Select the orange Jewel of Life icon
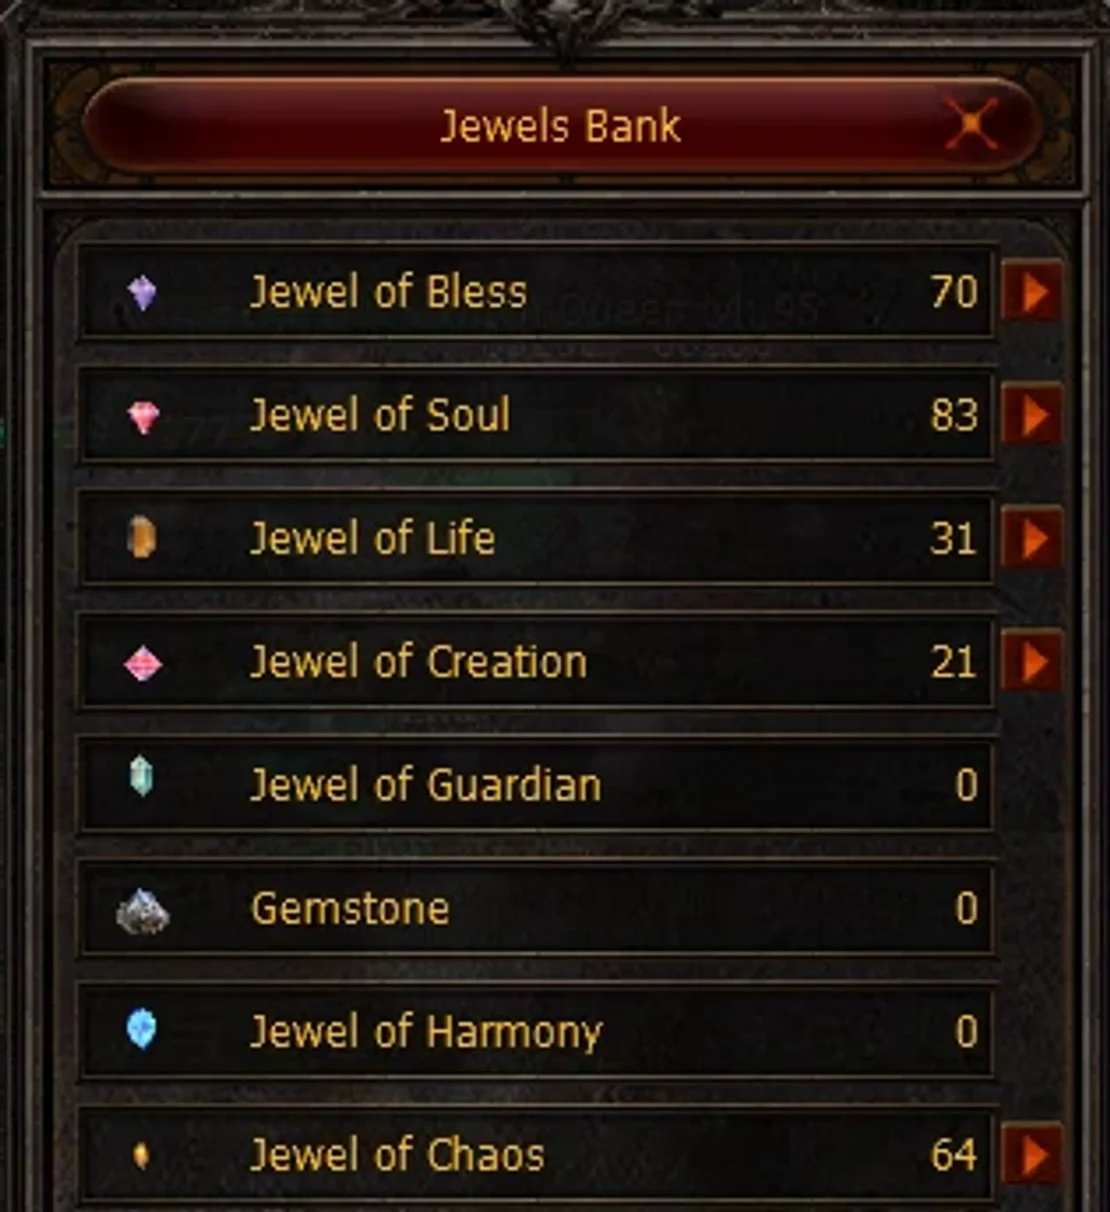 (142, 539)
